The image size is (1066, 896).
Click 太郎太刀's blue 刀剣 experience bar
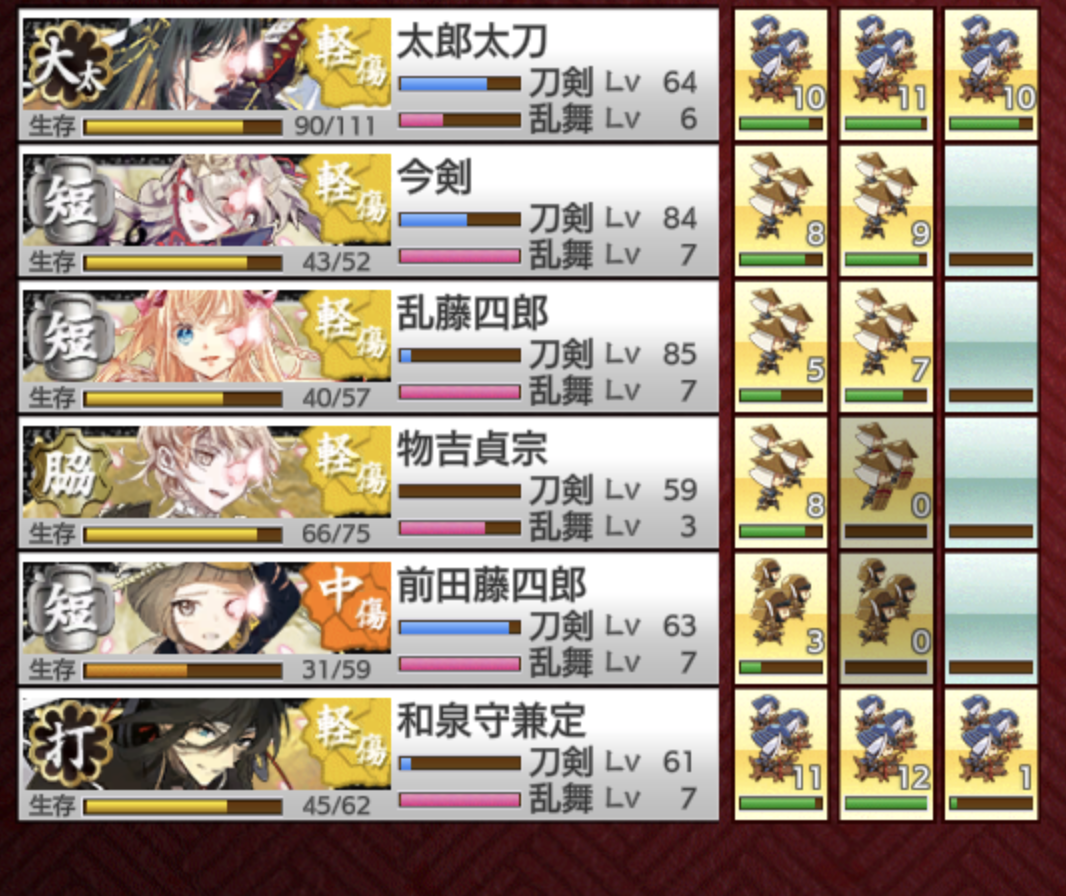tap(460, 84)
